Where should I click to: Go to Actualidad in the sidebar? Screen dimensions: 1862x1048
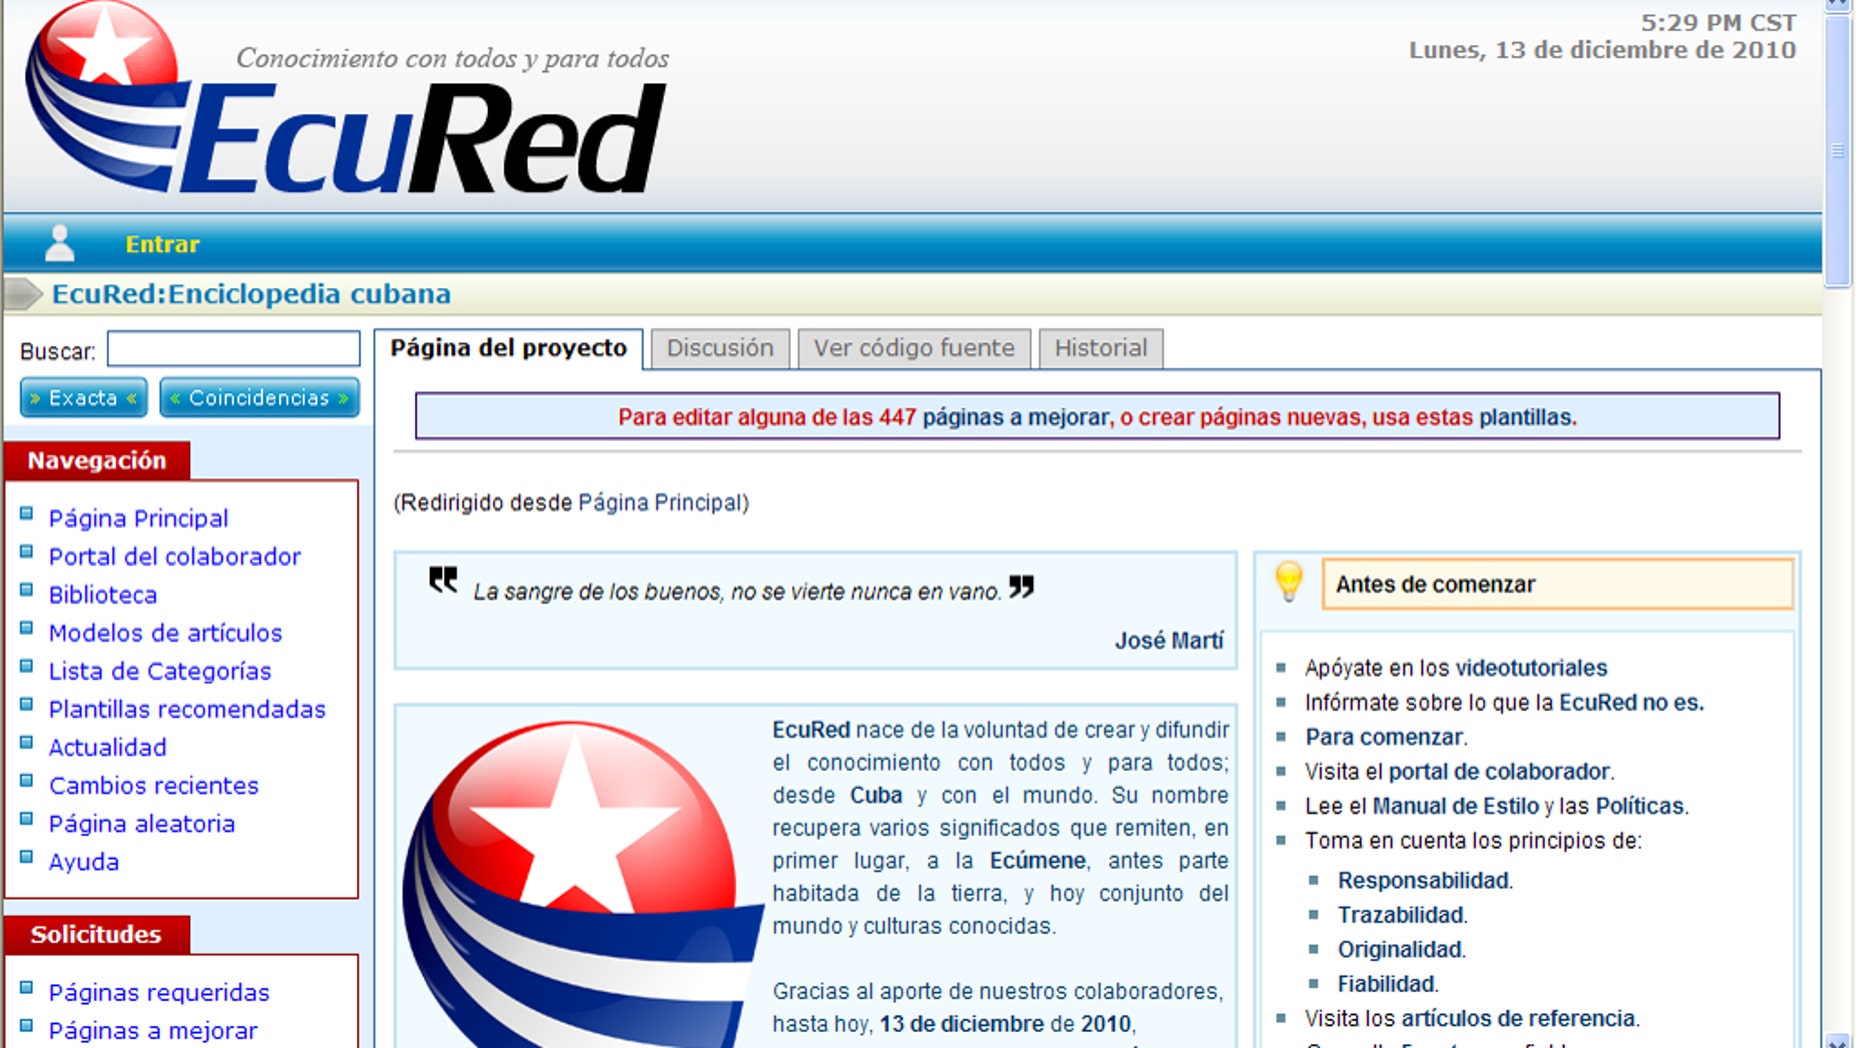point(108,747)
